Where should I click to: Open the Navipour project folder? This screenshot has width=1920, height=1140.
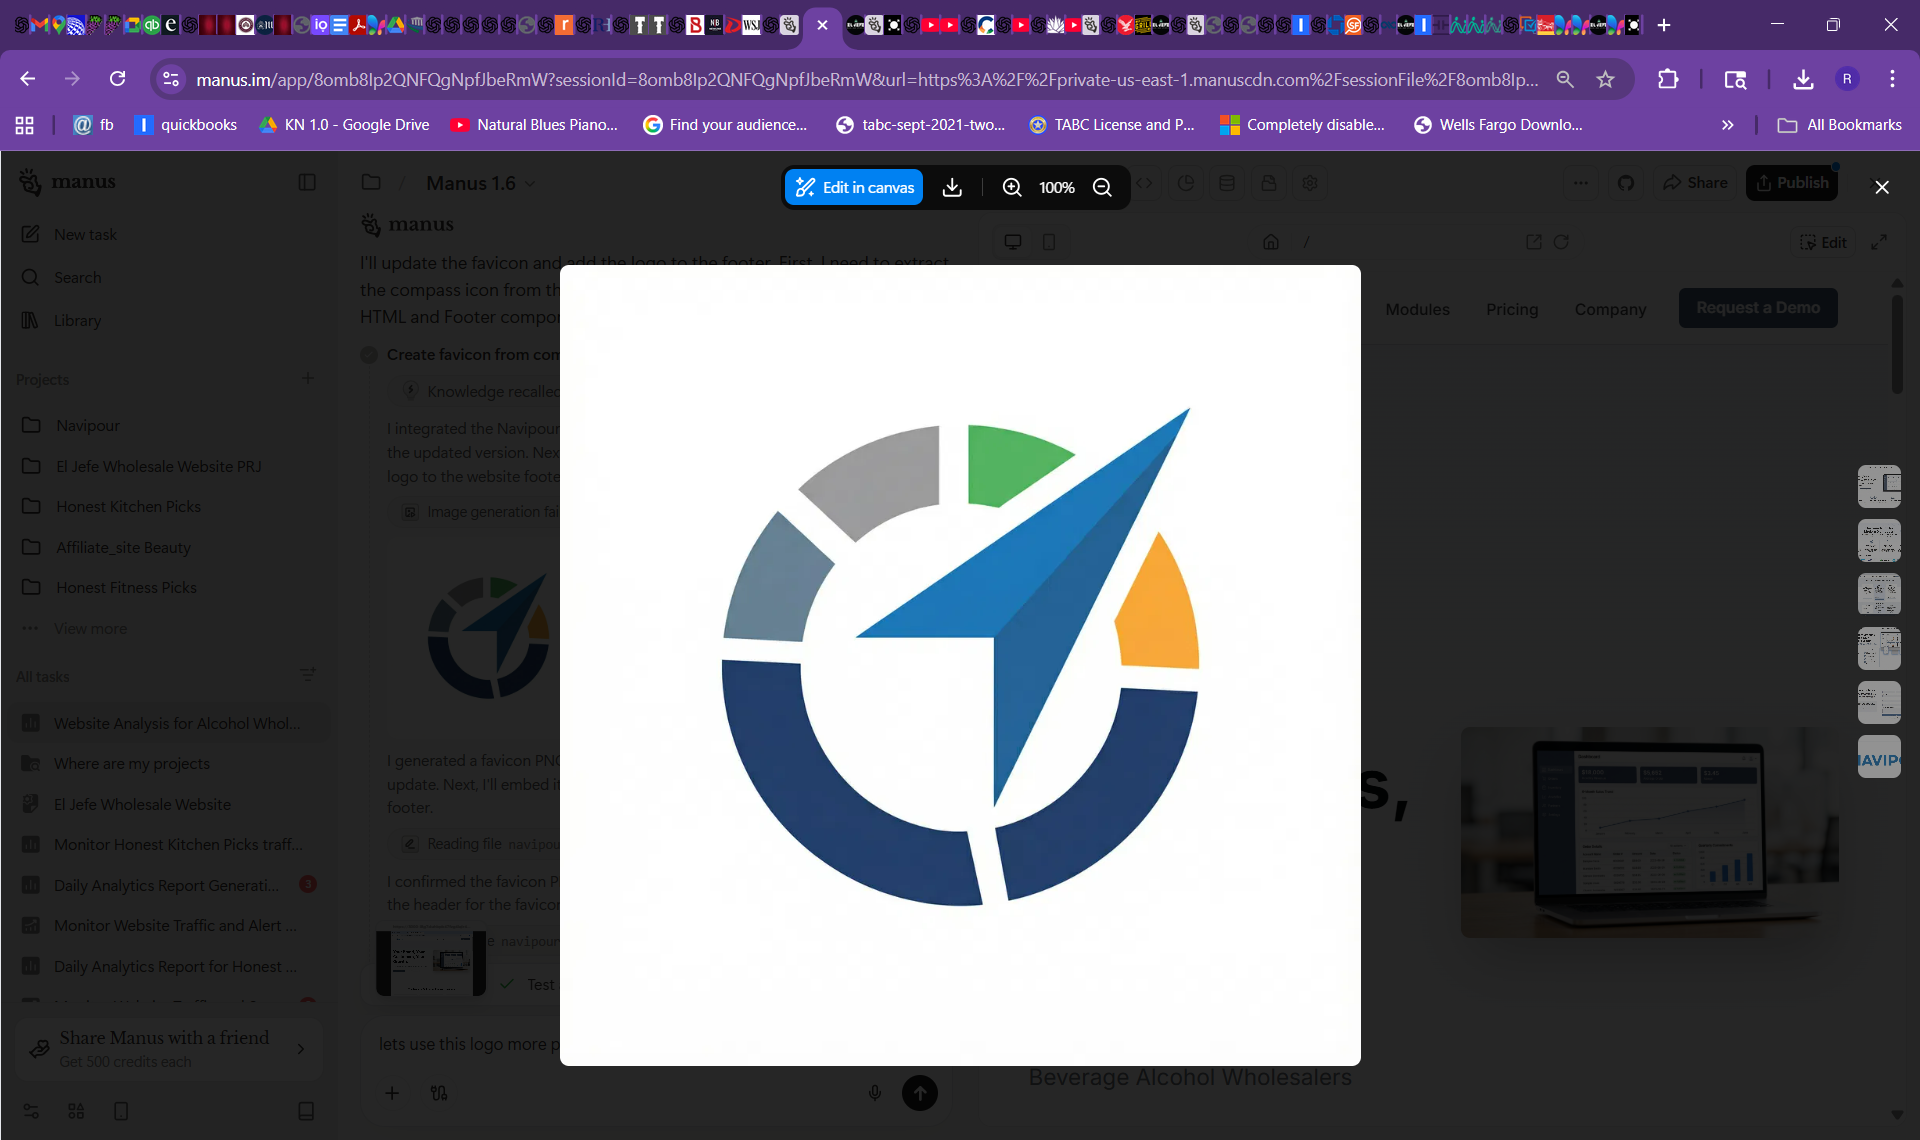pos(88,425)
